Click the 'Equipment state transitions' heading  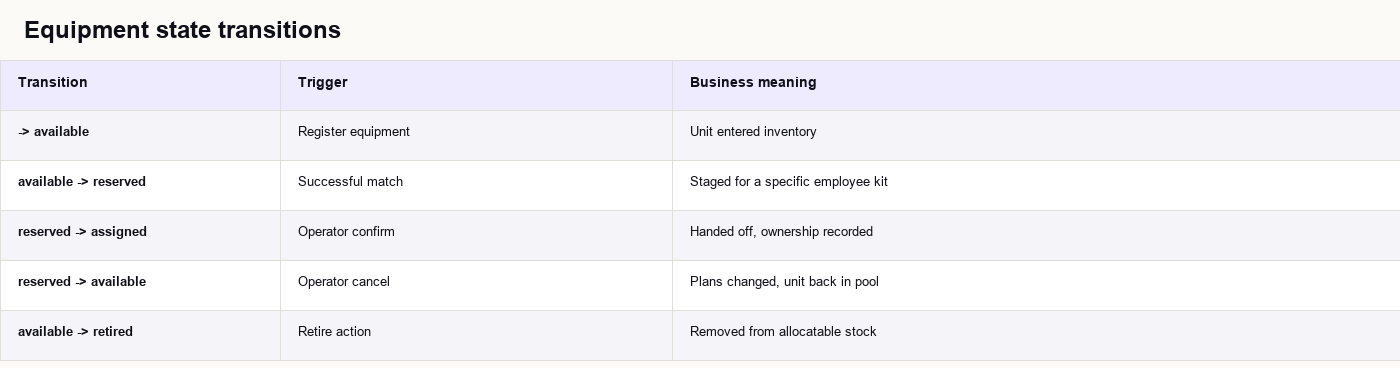click(x=182, y=30)
